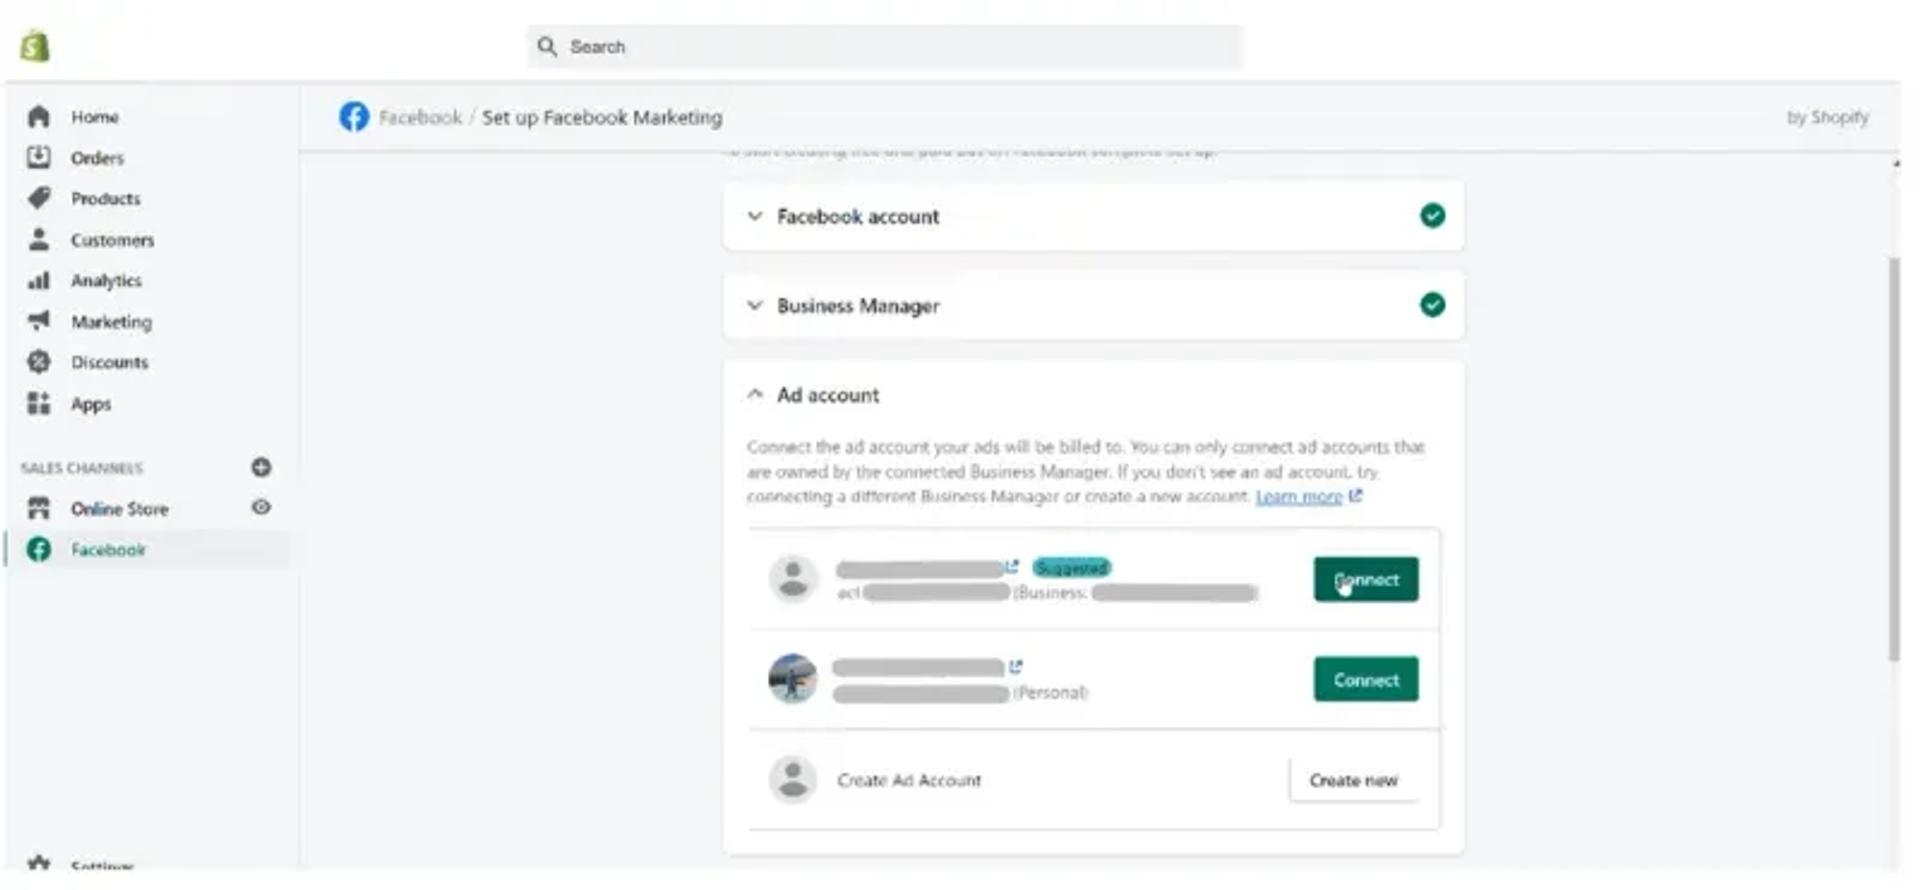Expand the Business Manager section
The image size is (1920, 890).
point(755,305)
